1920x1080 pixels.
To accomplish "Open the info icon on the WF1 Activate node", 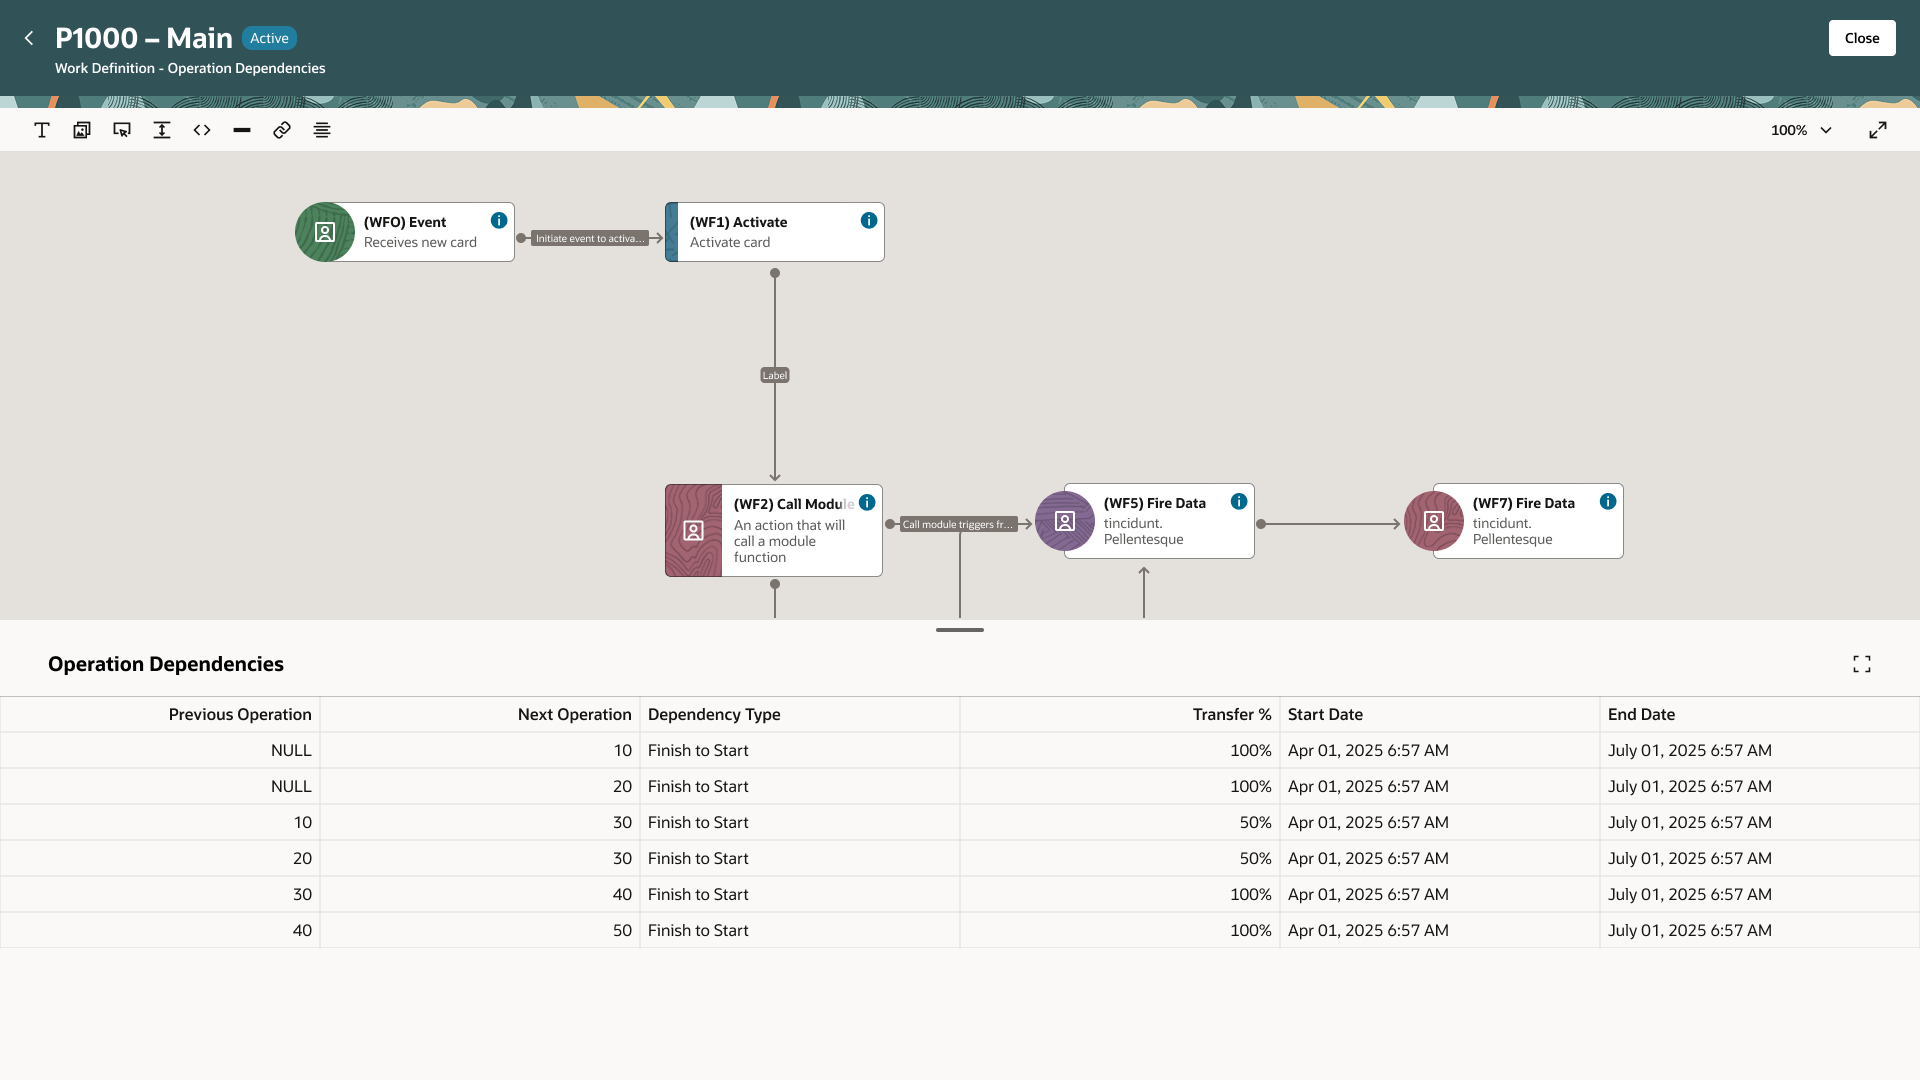I will (x=869, y=221).
